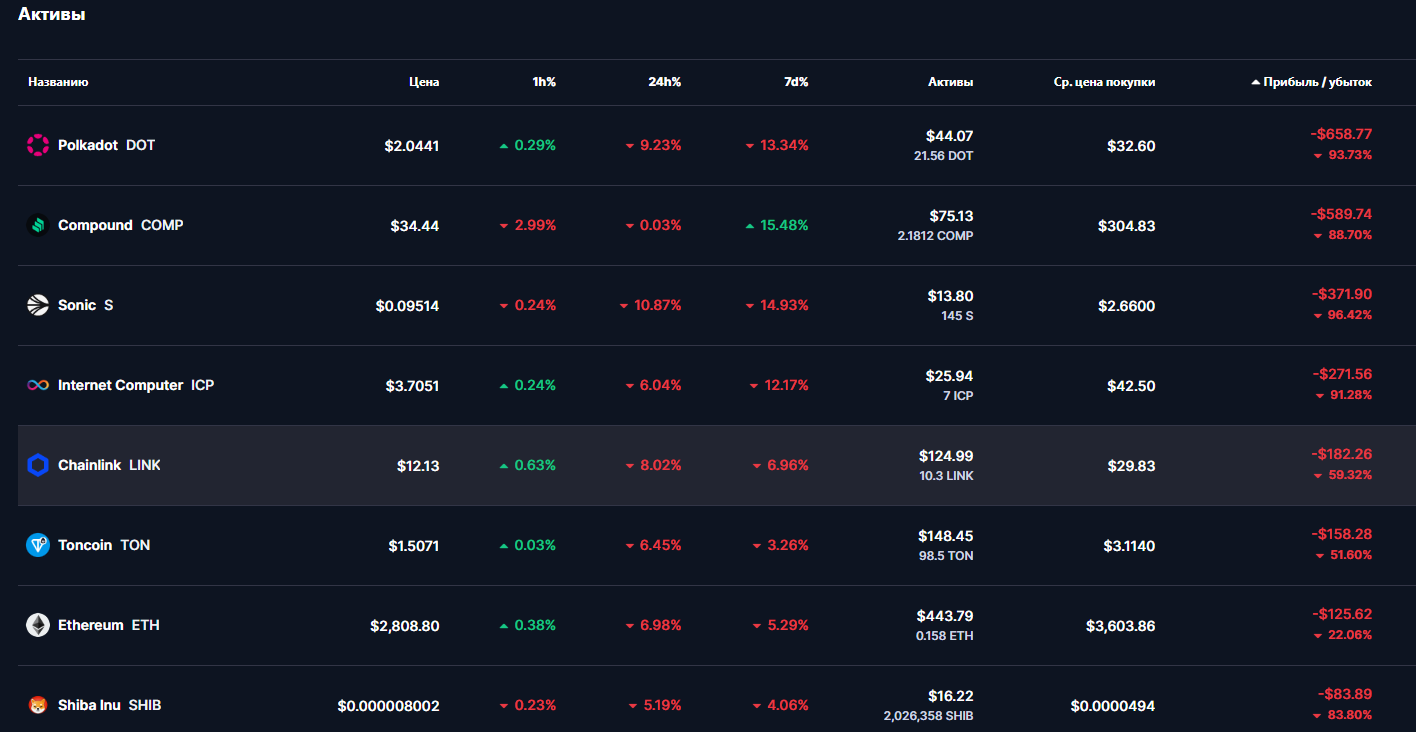Sort by 7d% column header
The image size is (1416, 732).
click(795, 82)
